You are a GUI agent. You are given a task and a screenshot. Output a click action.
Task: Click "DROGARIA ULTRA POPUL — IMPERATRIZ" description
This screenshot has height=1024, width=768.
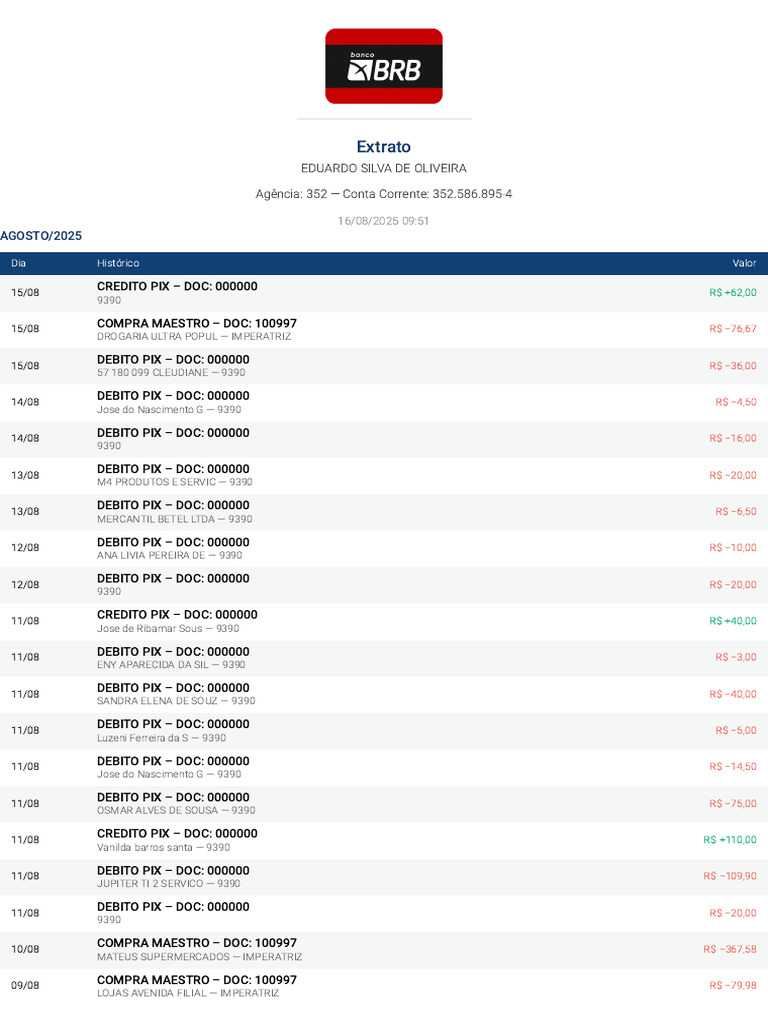click(194, 336)
